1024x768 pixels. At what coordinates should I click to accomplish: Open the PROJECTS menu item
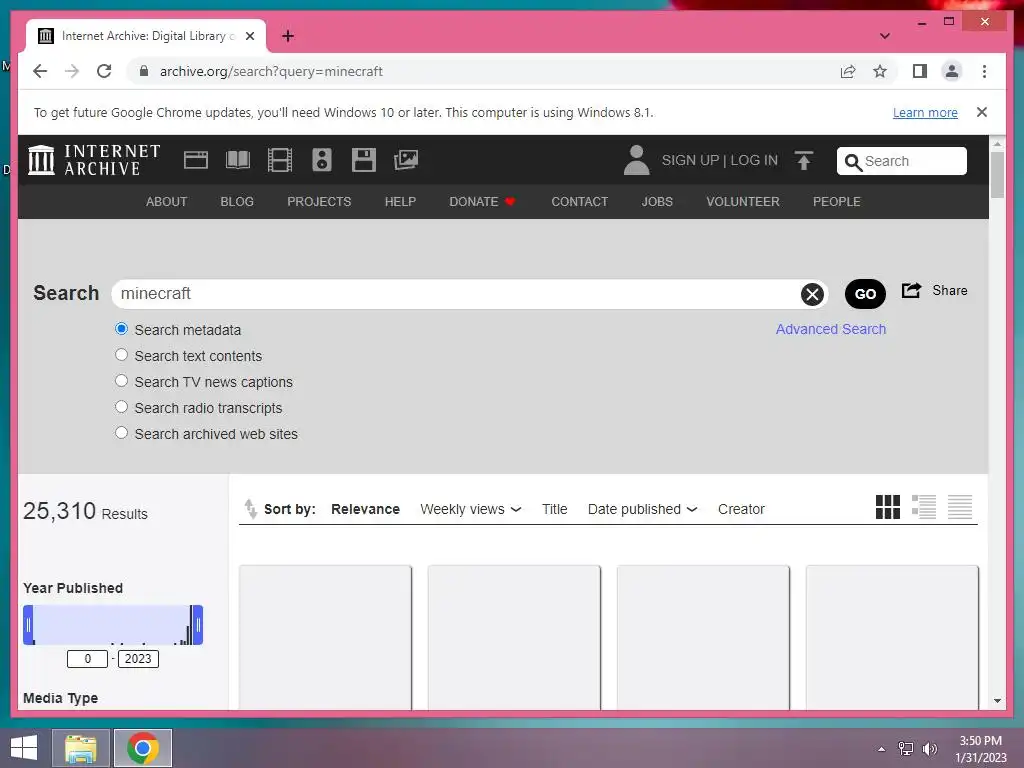pyautogui.click(x=319, y=202)
